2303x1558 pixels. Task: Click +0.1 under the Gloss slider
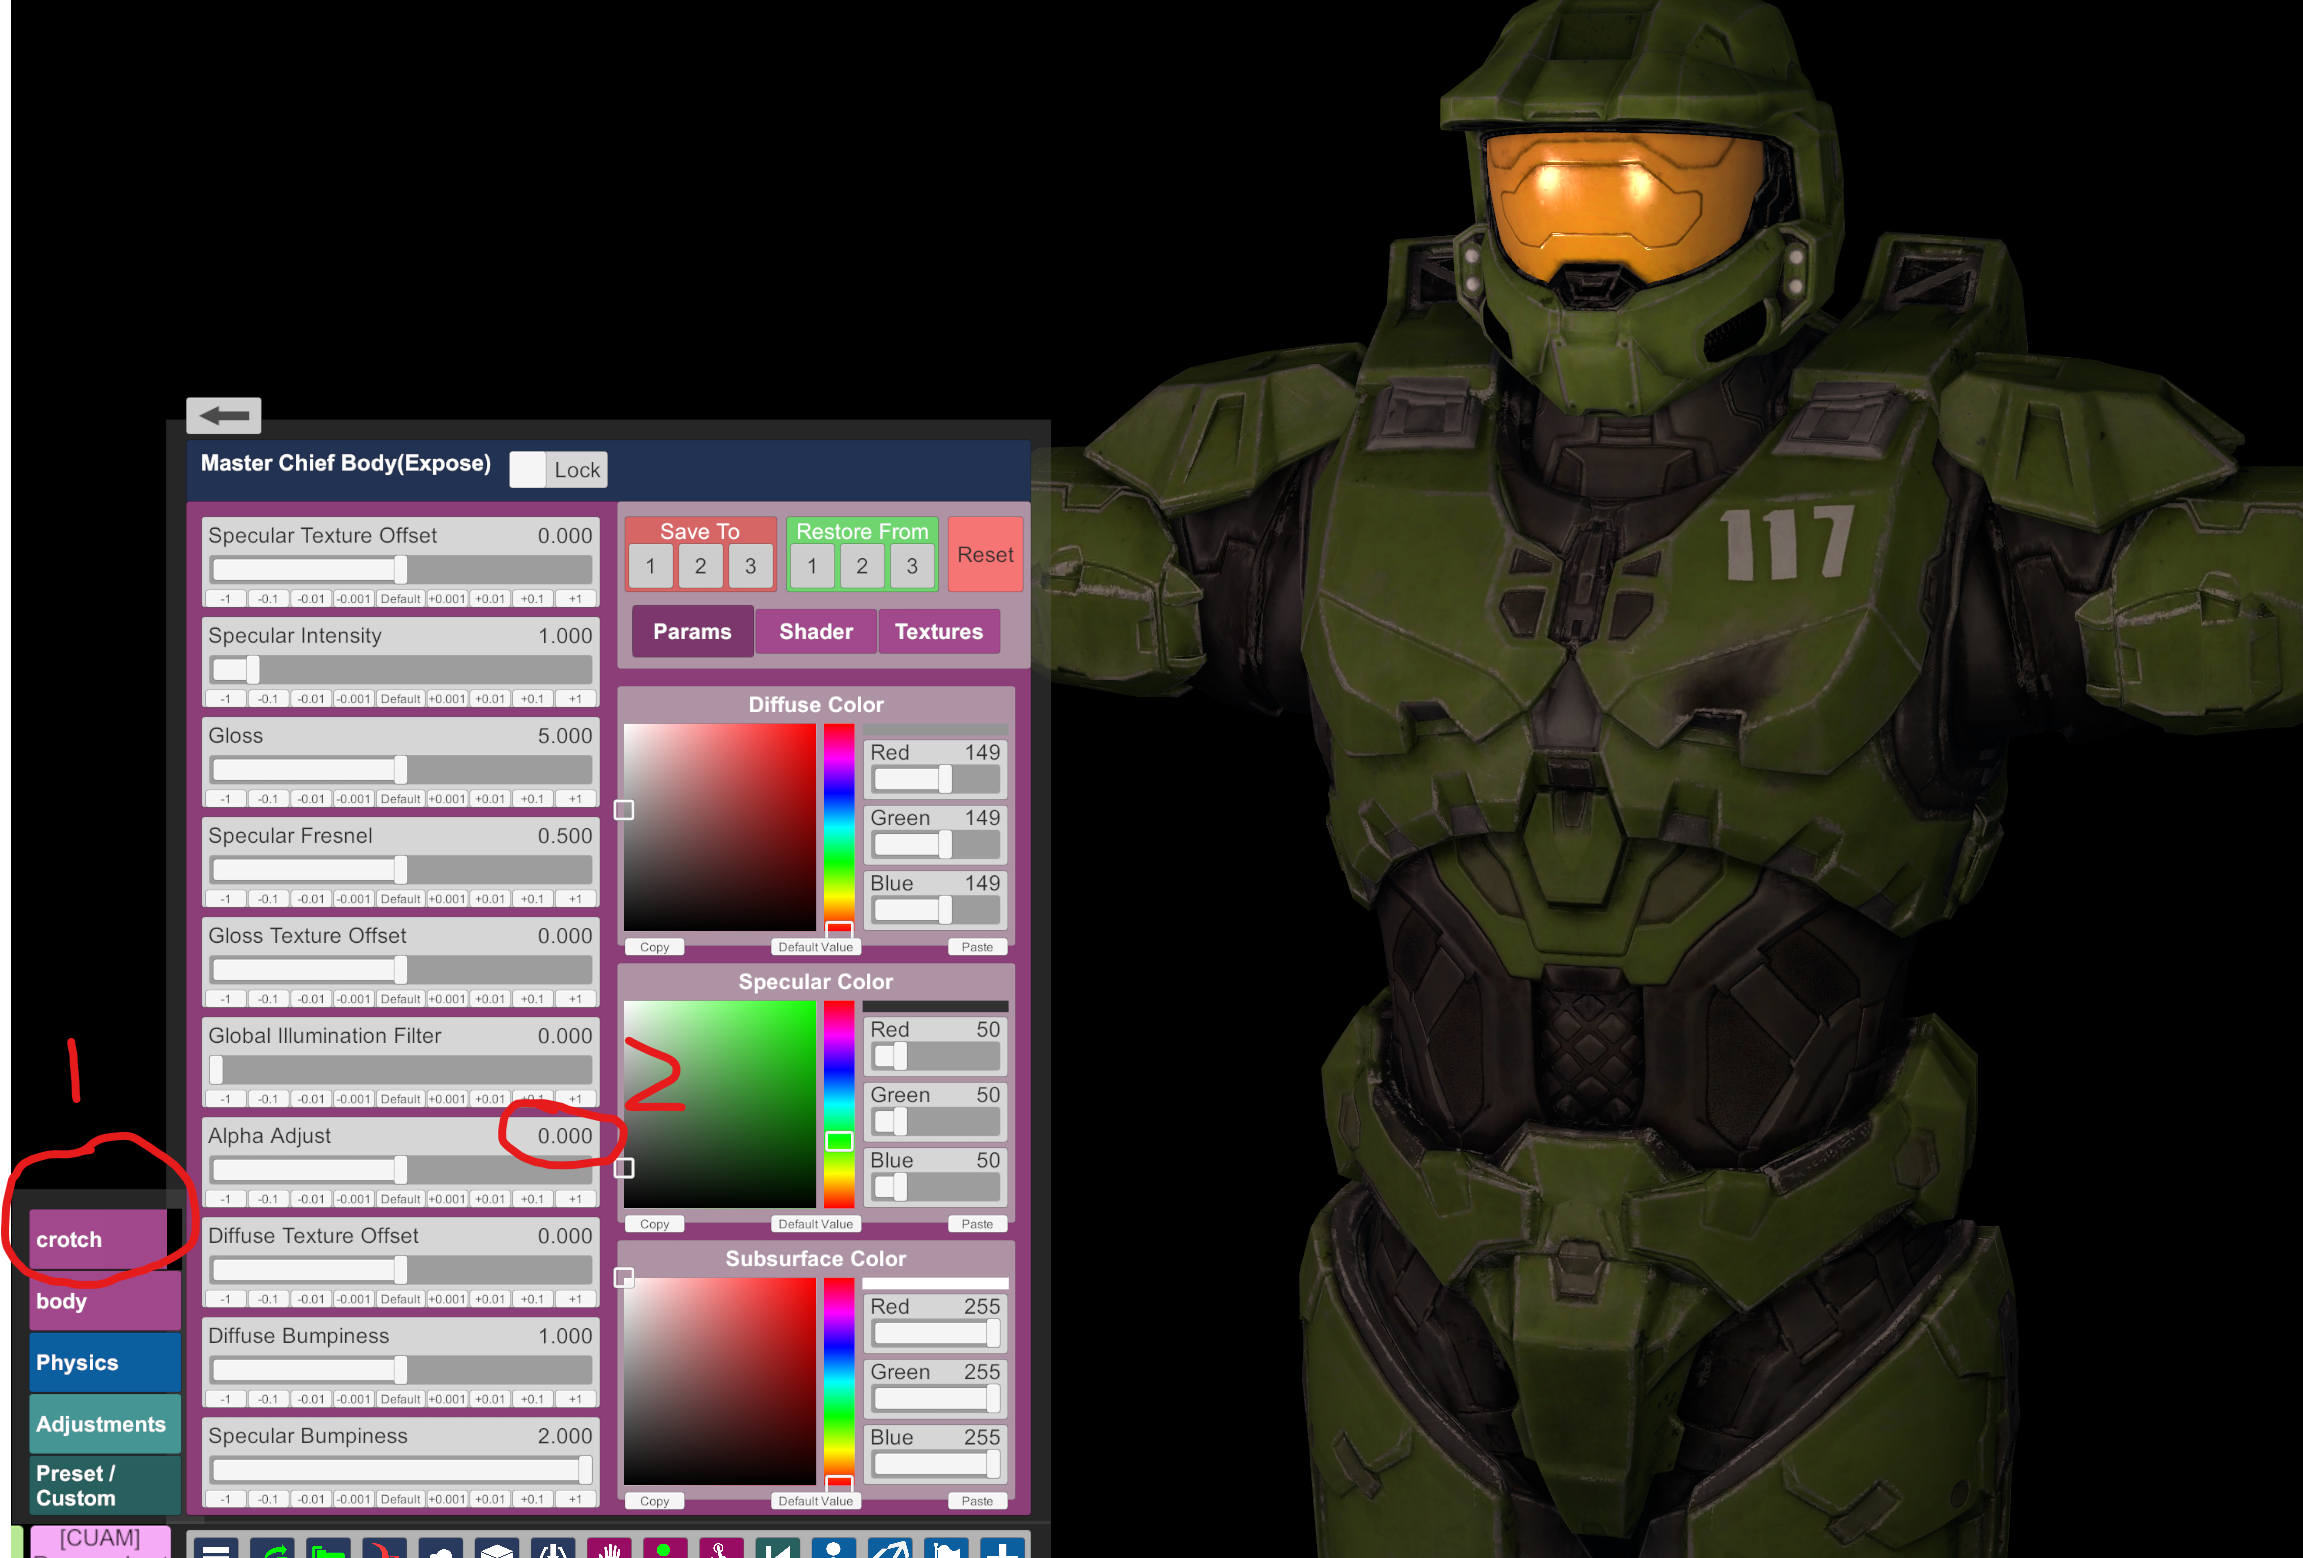pyautogui.click(x=532, y=799)
